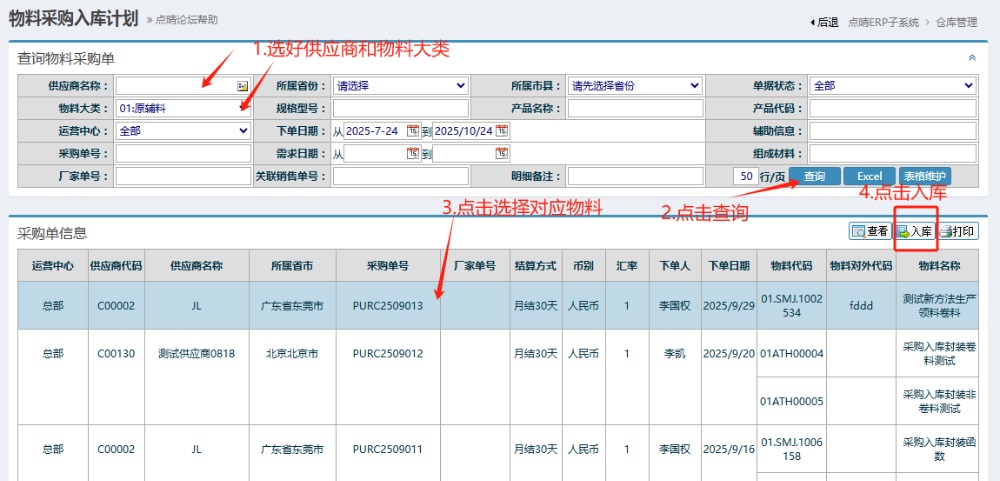Click the 打印 print button
Screen dimensions: 1000x481
[957, 231]
